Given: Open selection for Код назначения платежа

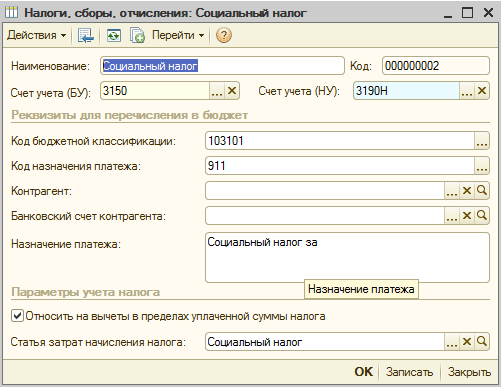Looking at the screenshot, I should [482, 166].
